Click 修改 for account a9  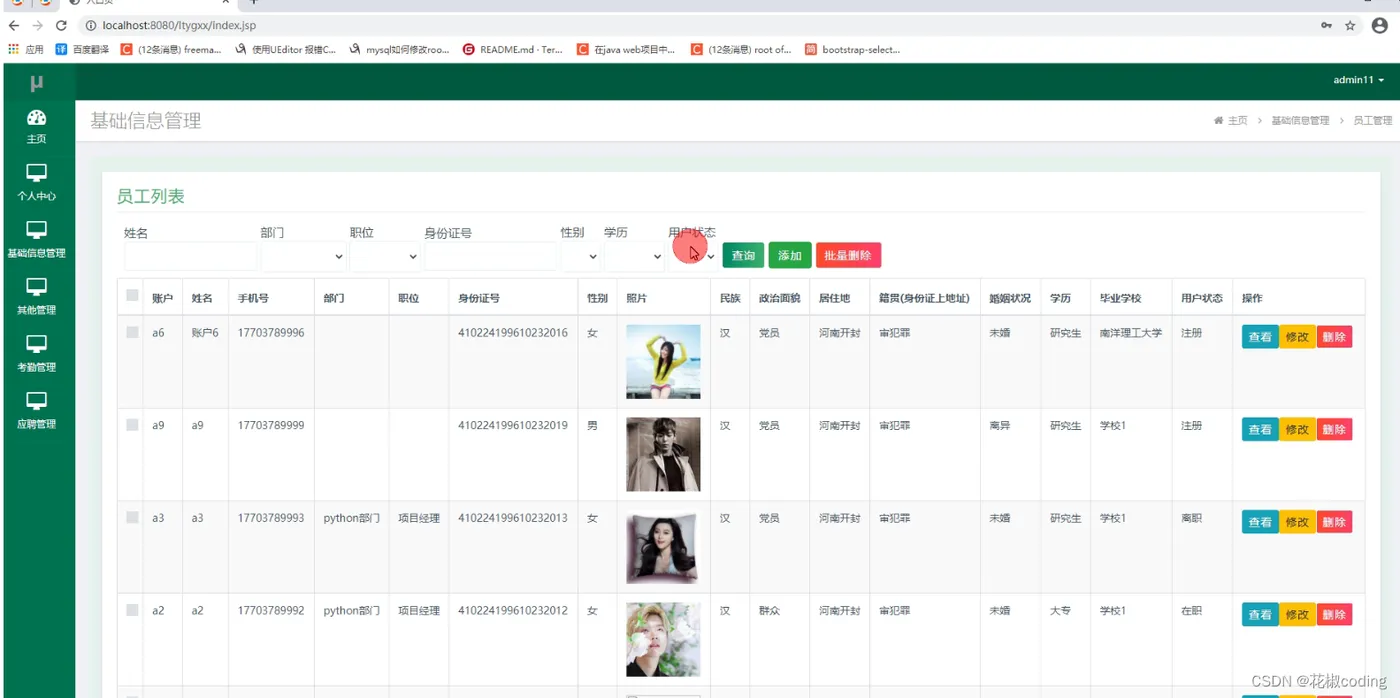coord(1297,429)
